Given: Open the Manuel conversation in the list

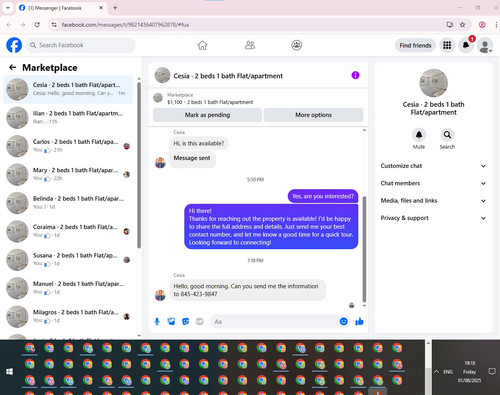Looking at the screenshot, I should [x=68, y=288].
